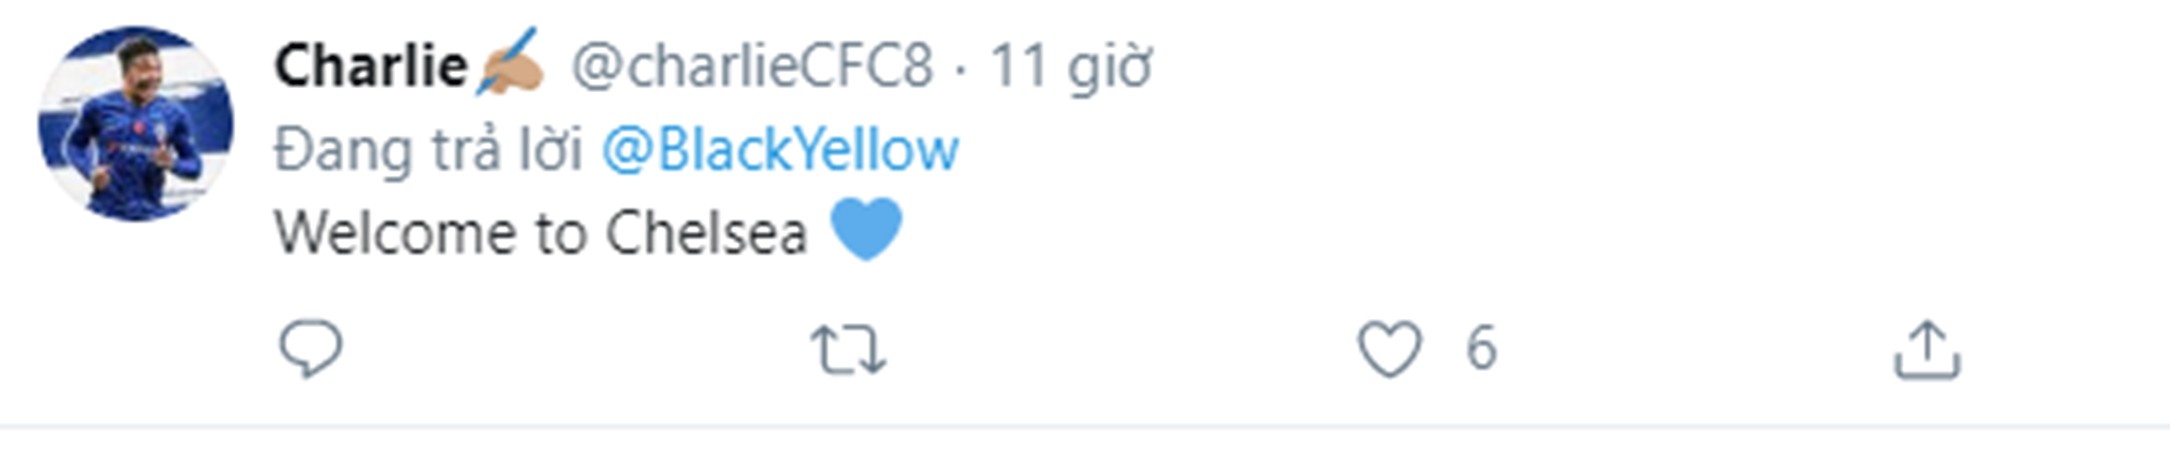Follow the @BlackYellow mention link
Viewport: 2170px width, 450px height.
(x=780, y=150)
